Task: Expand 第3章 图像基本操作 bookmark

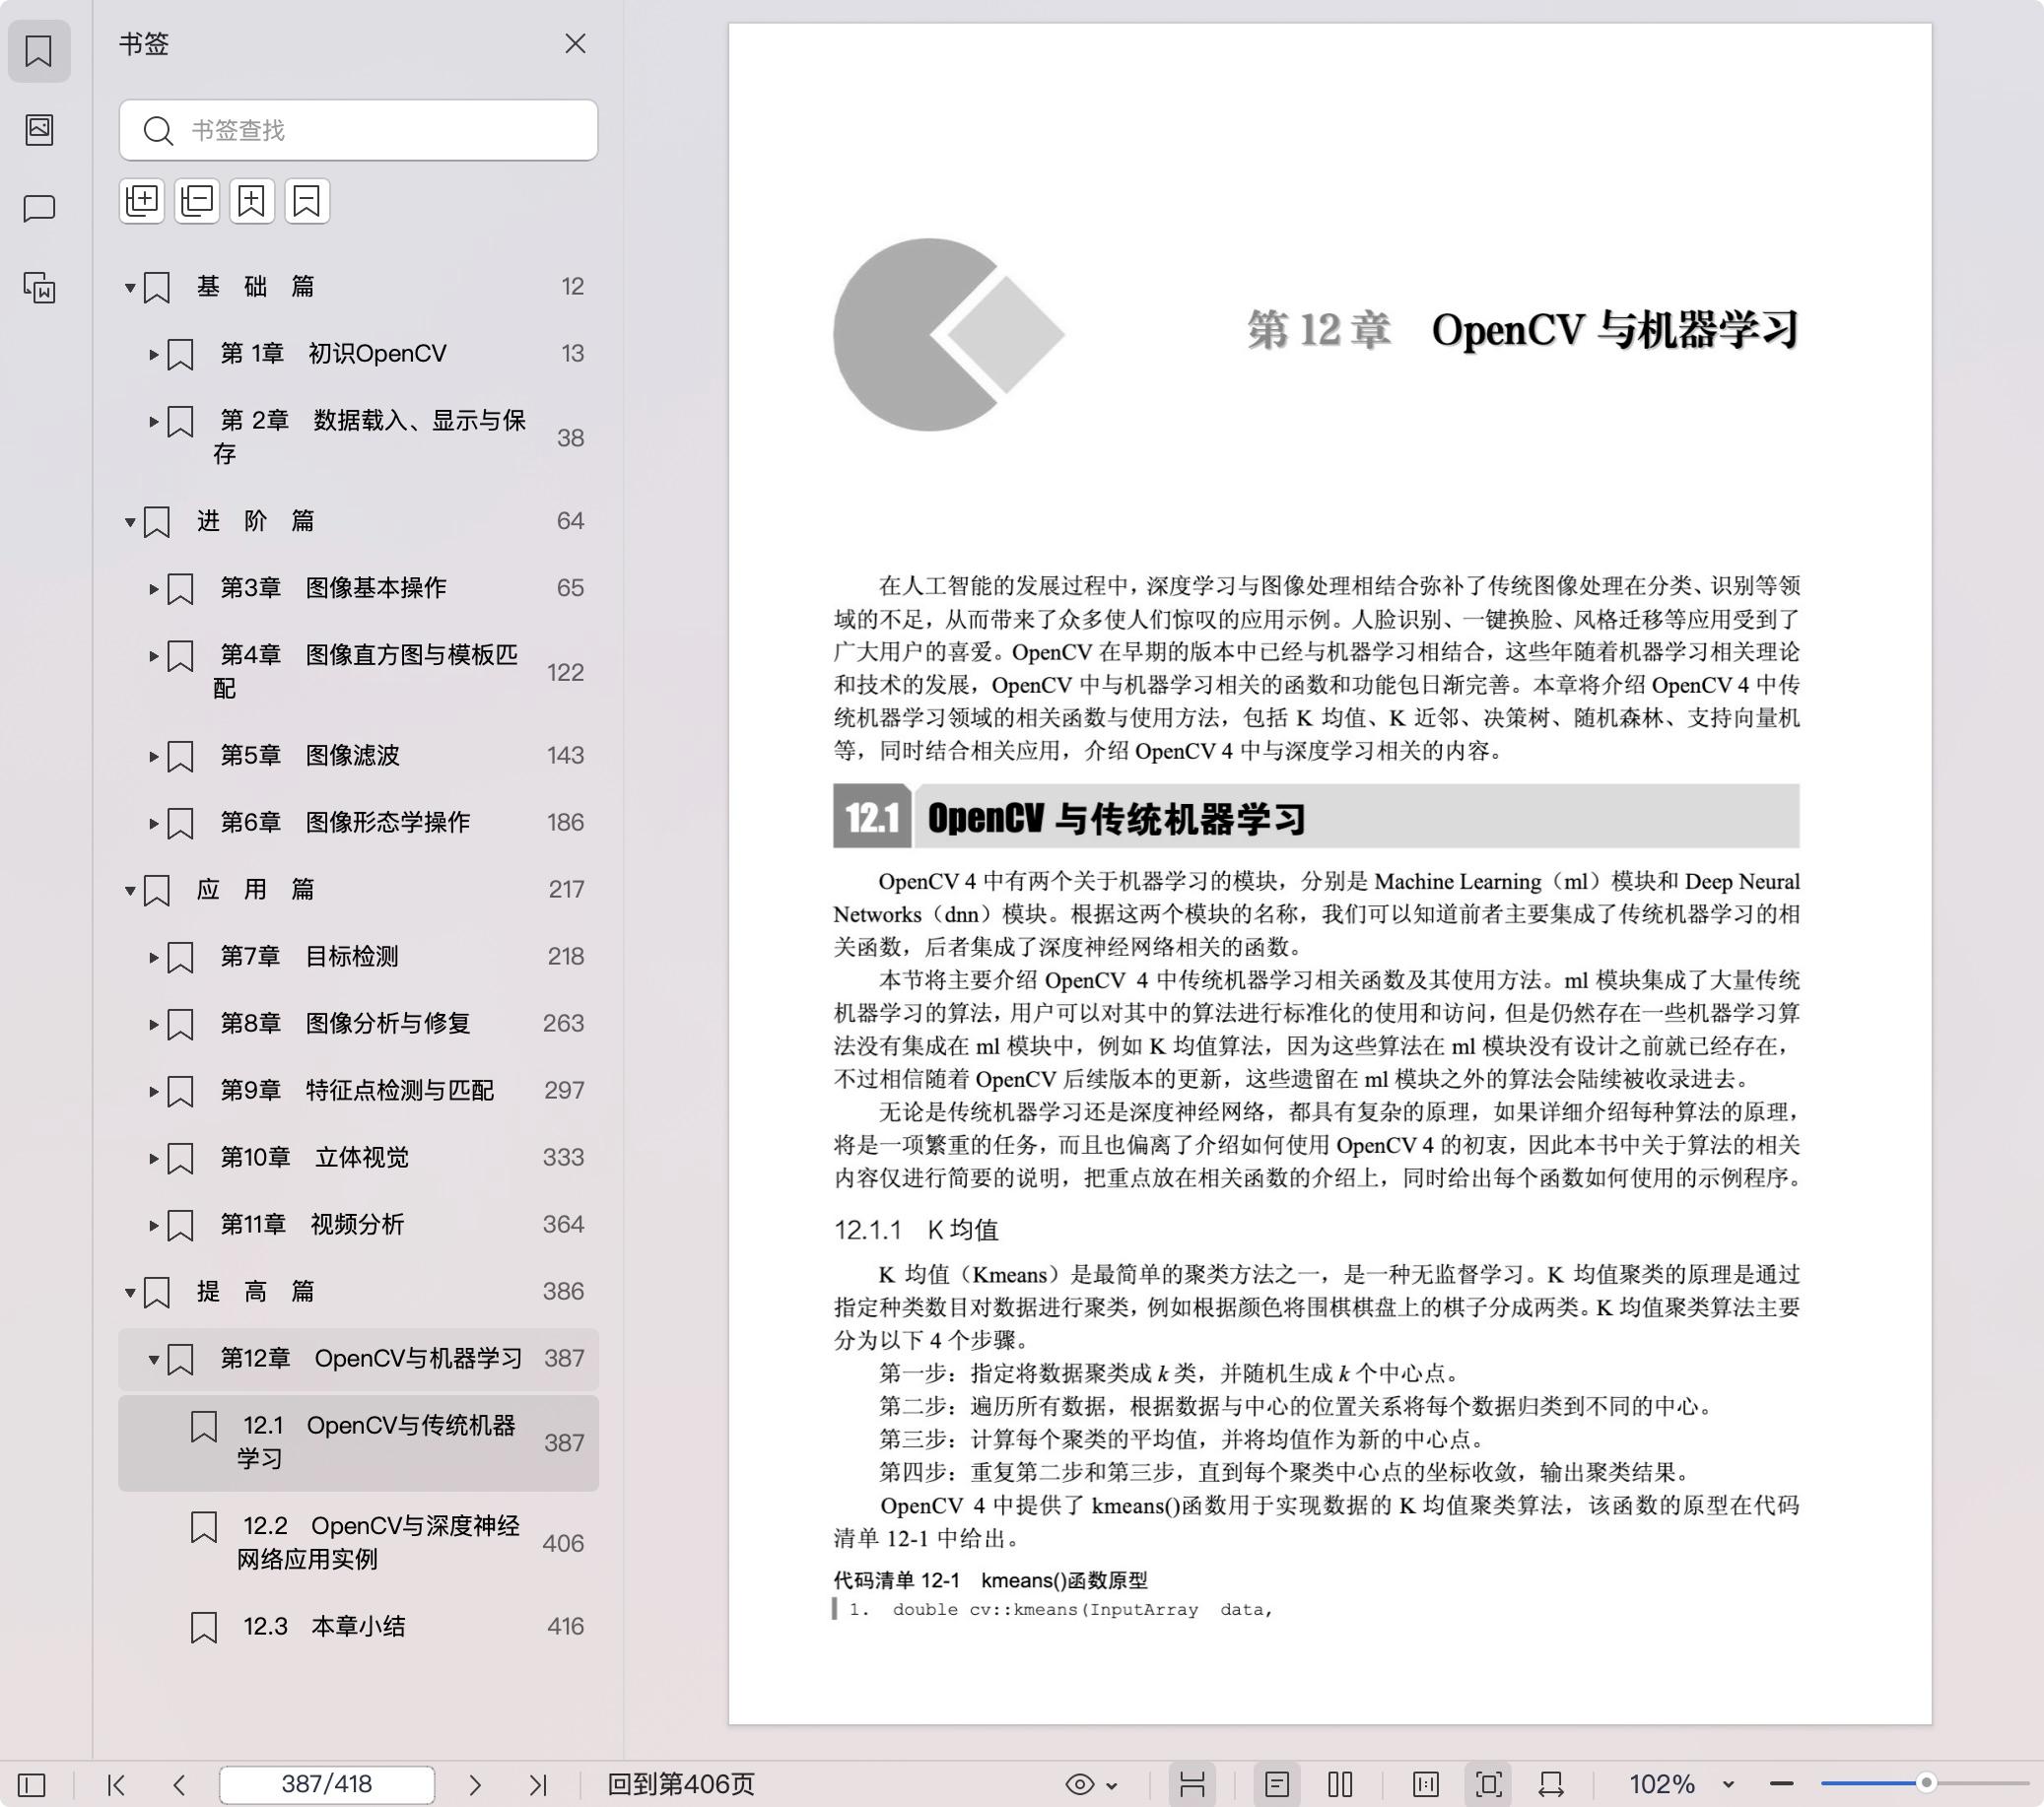Action: (154, 589)
